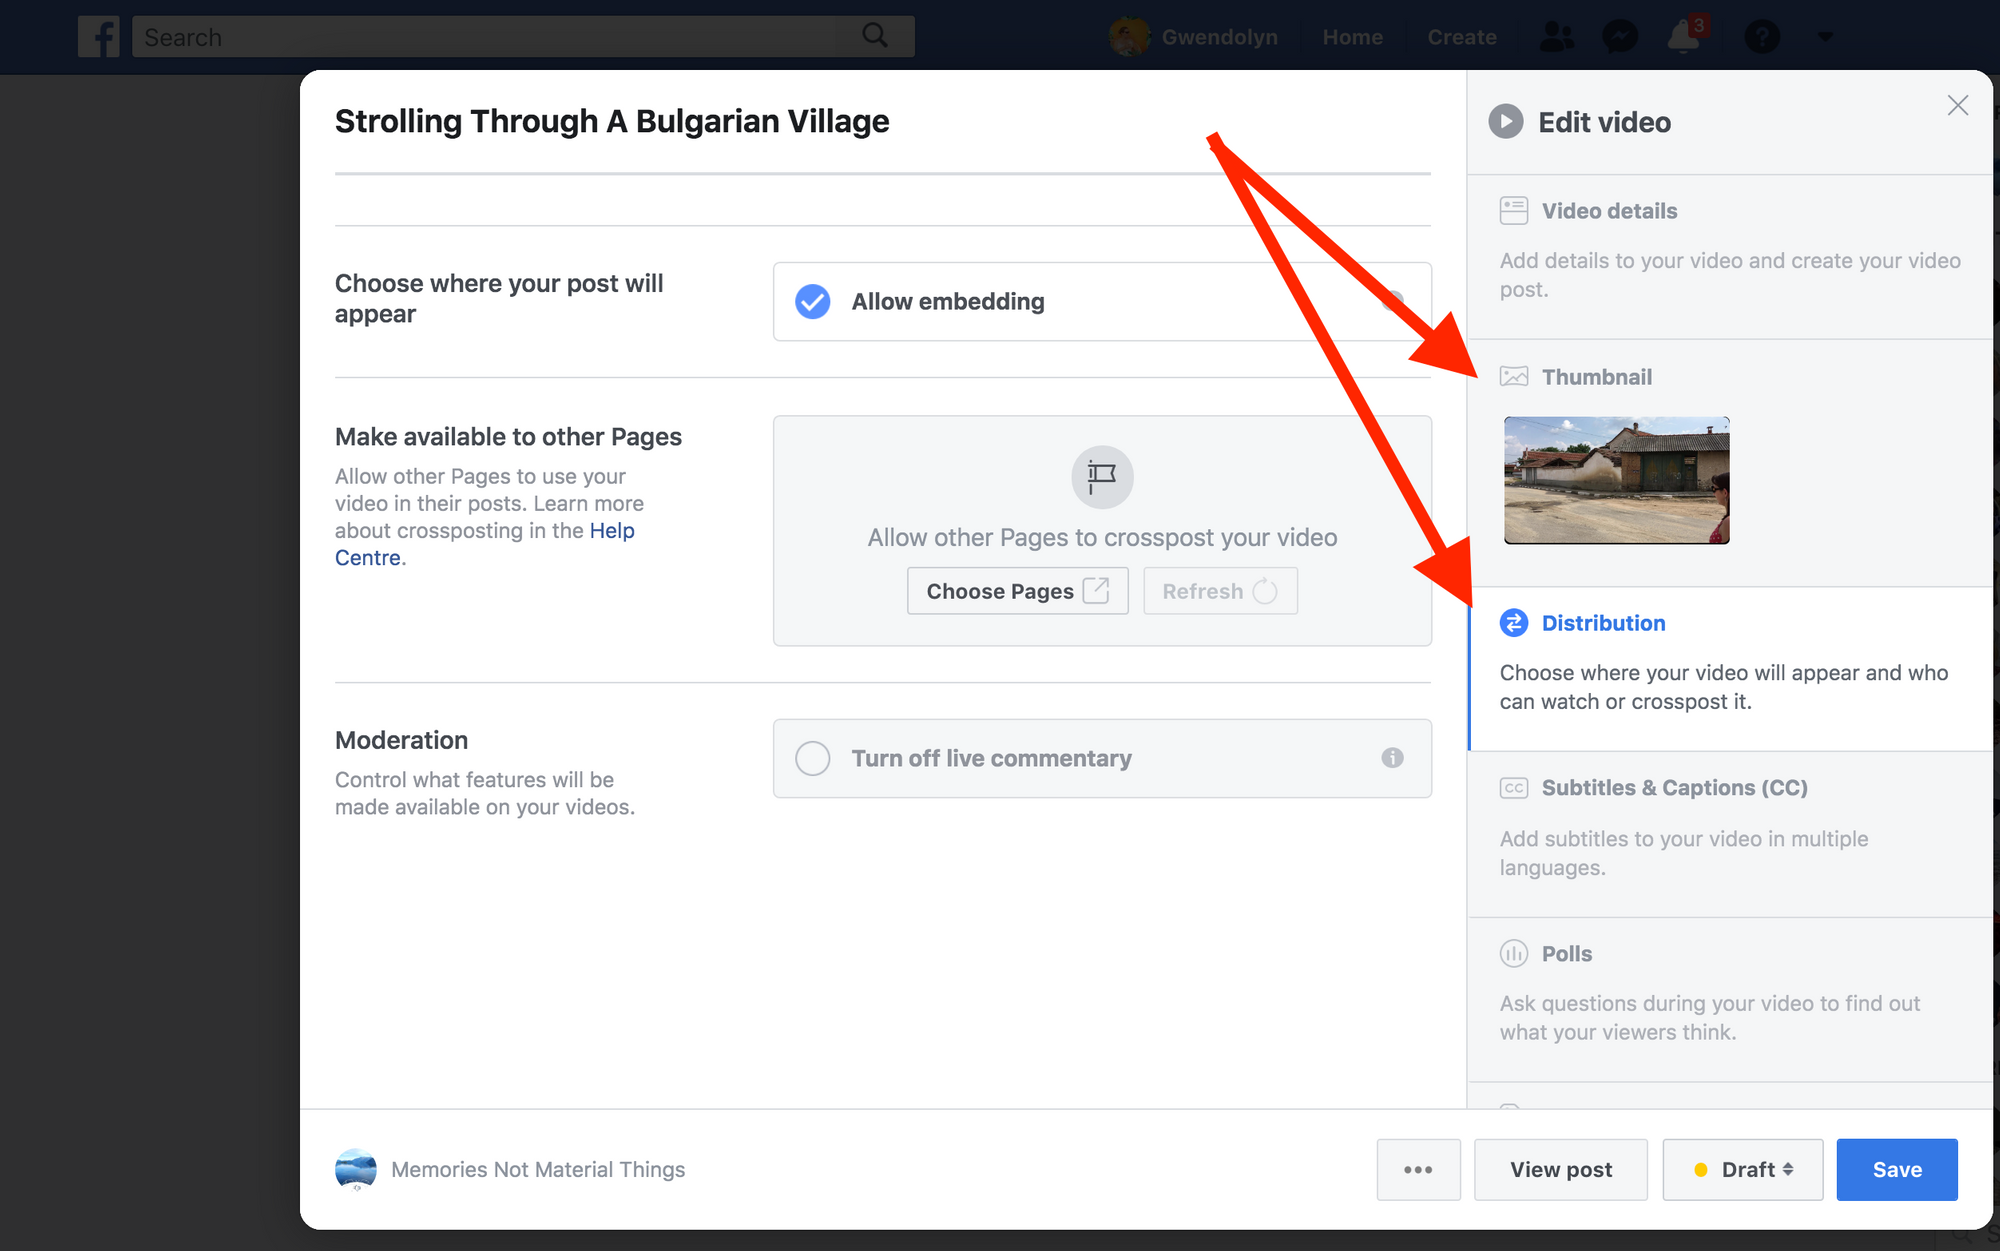2000x1251 pixels.
Task: Click the crosspost flag icon
Action: click(1102, 477)
